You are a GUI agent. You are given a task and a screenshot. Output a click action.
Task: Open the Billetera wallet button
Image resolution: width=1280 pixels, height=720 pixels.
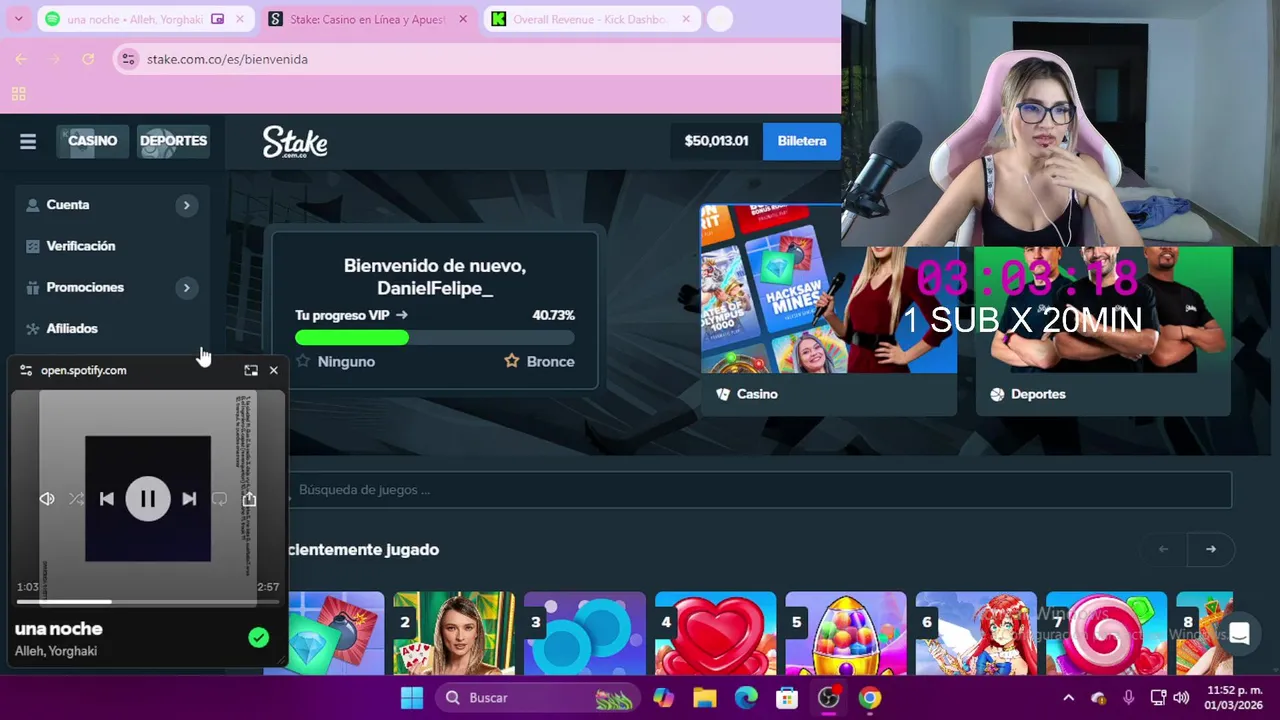[x=802, y=141]
